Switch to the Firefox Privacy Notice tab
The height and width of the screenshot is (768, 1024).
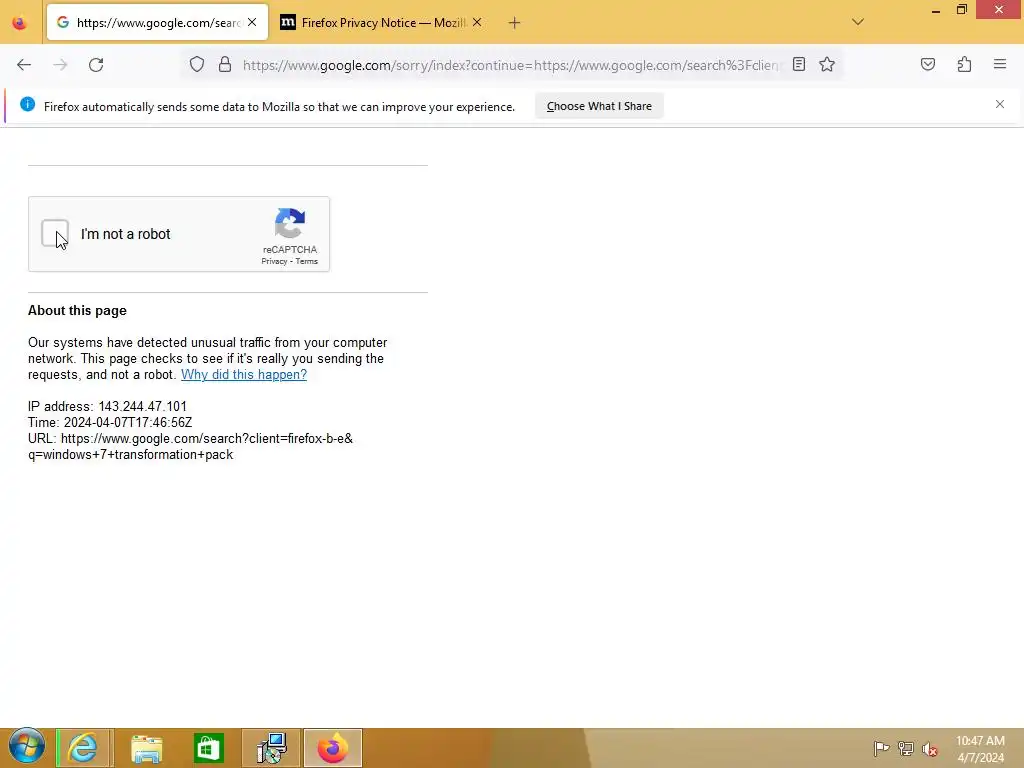pyautogui.click(x=382, y=22)
